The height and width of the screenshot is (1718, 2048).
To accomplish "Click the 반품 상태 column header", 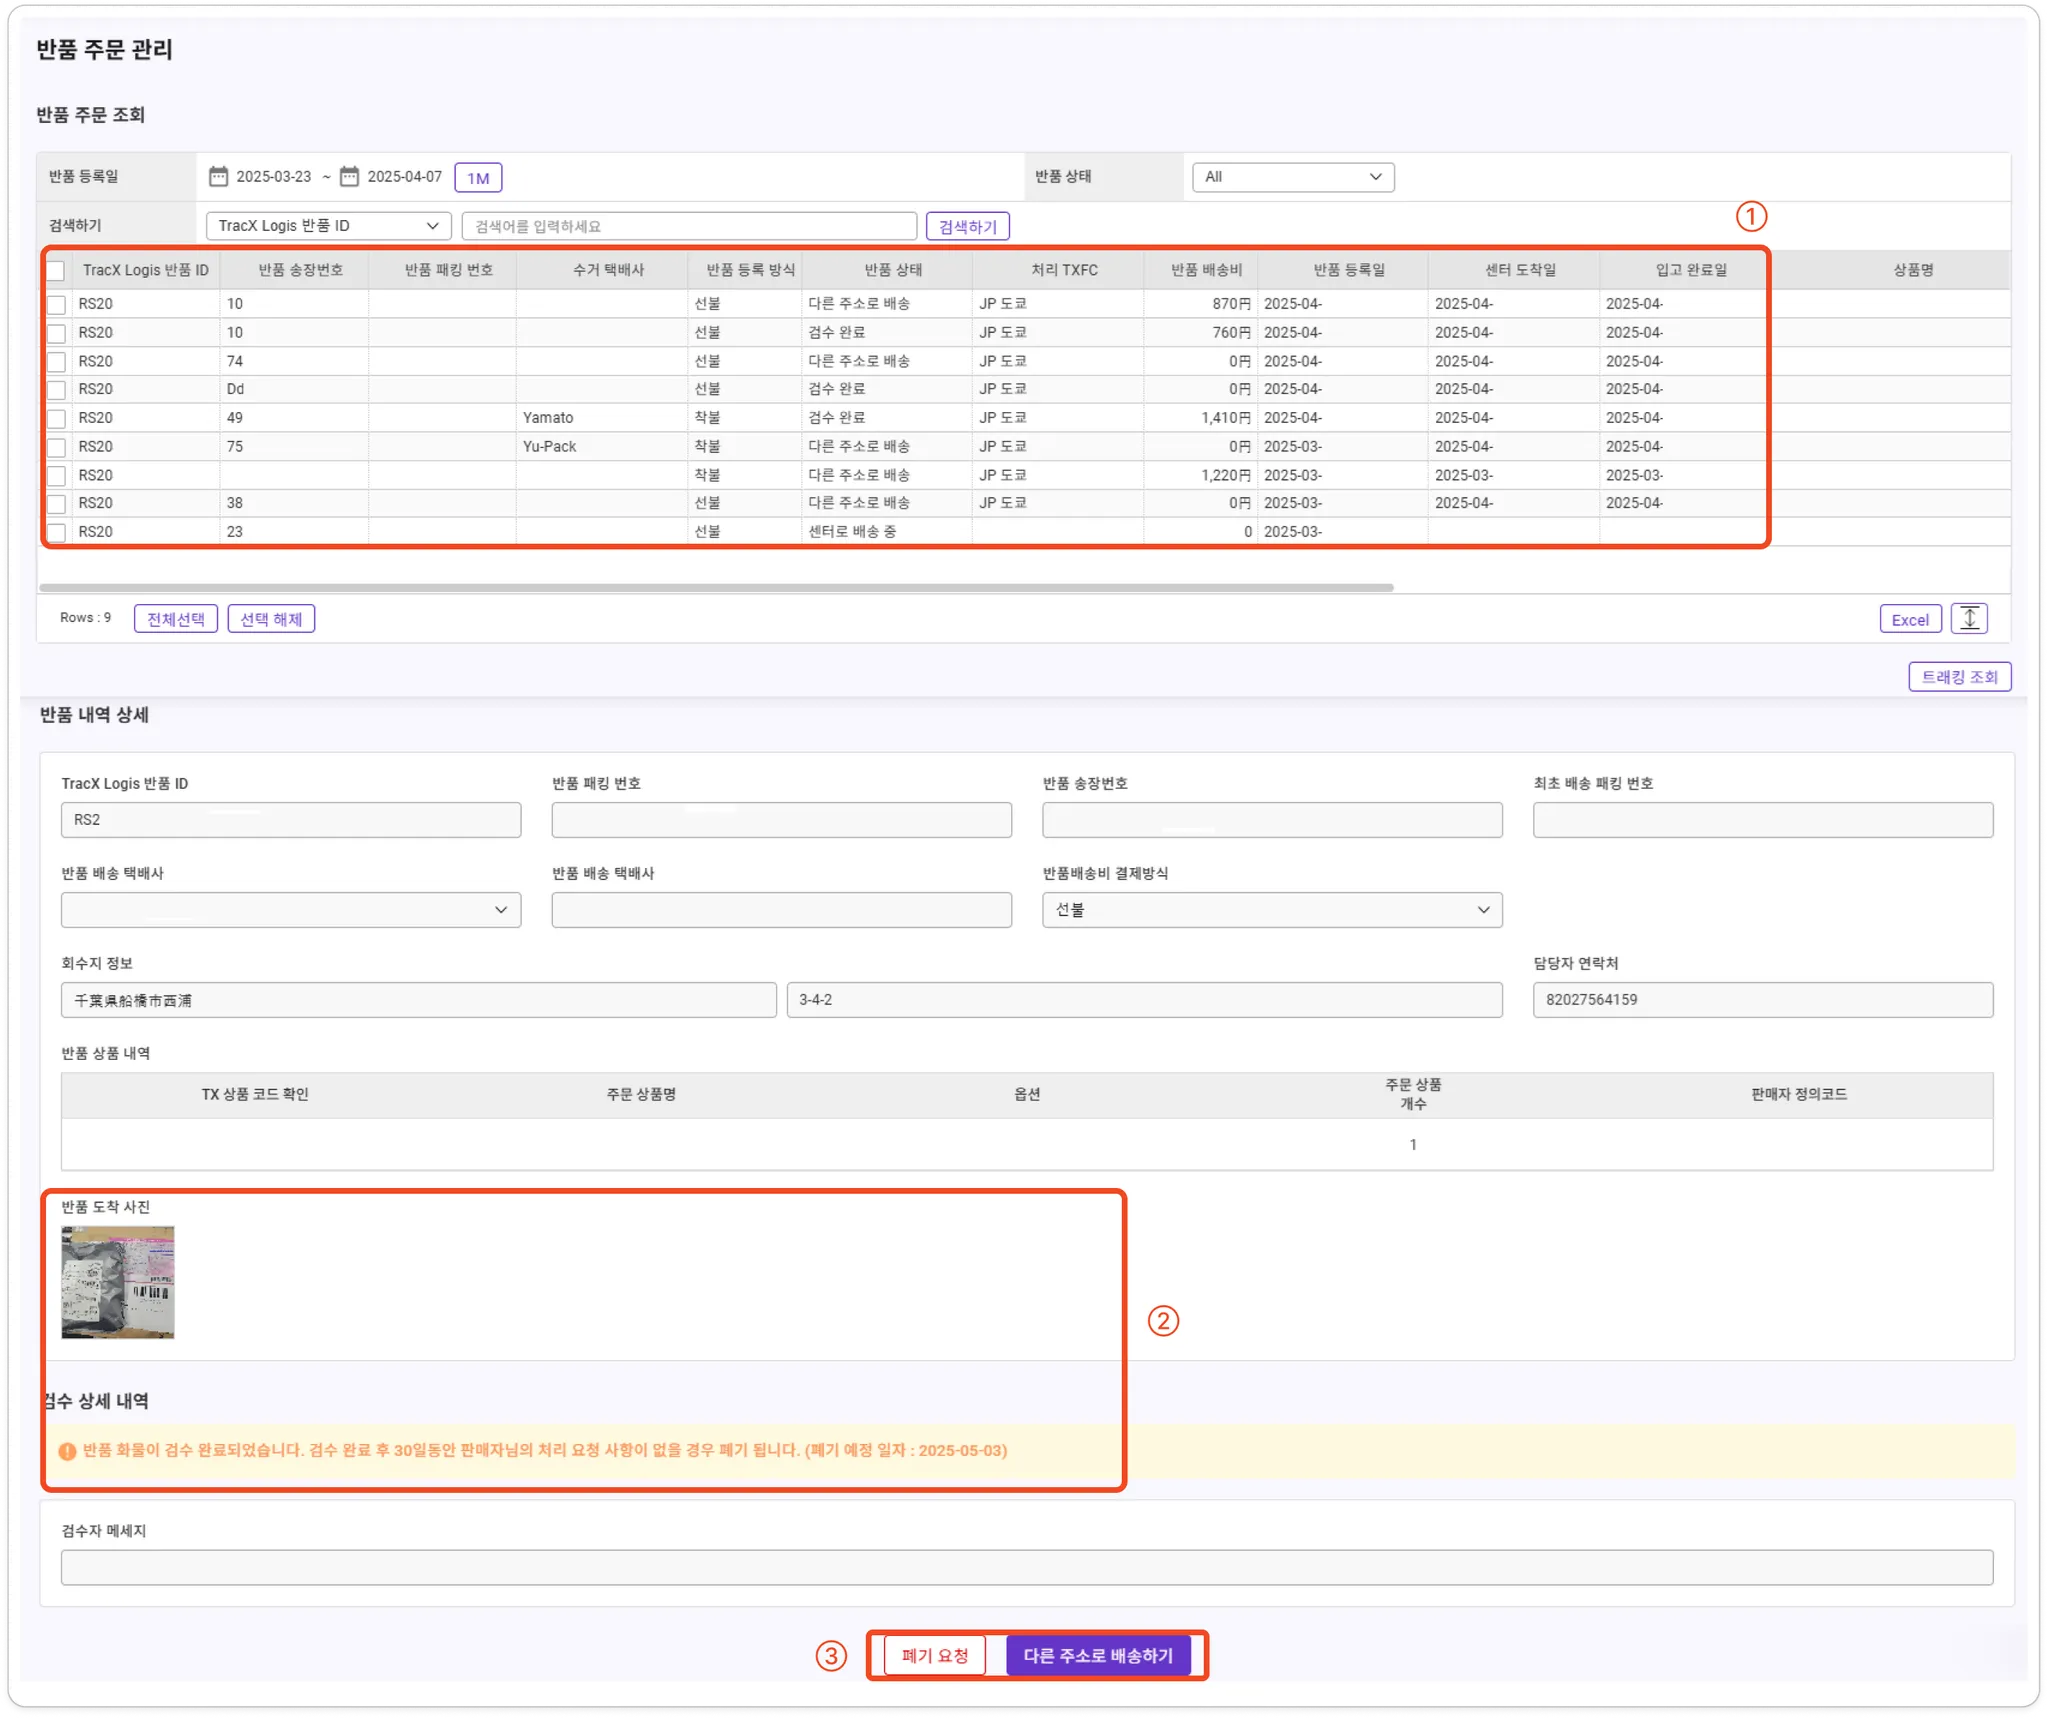I will [893, 270].
